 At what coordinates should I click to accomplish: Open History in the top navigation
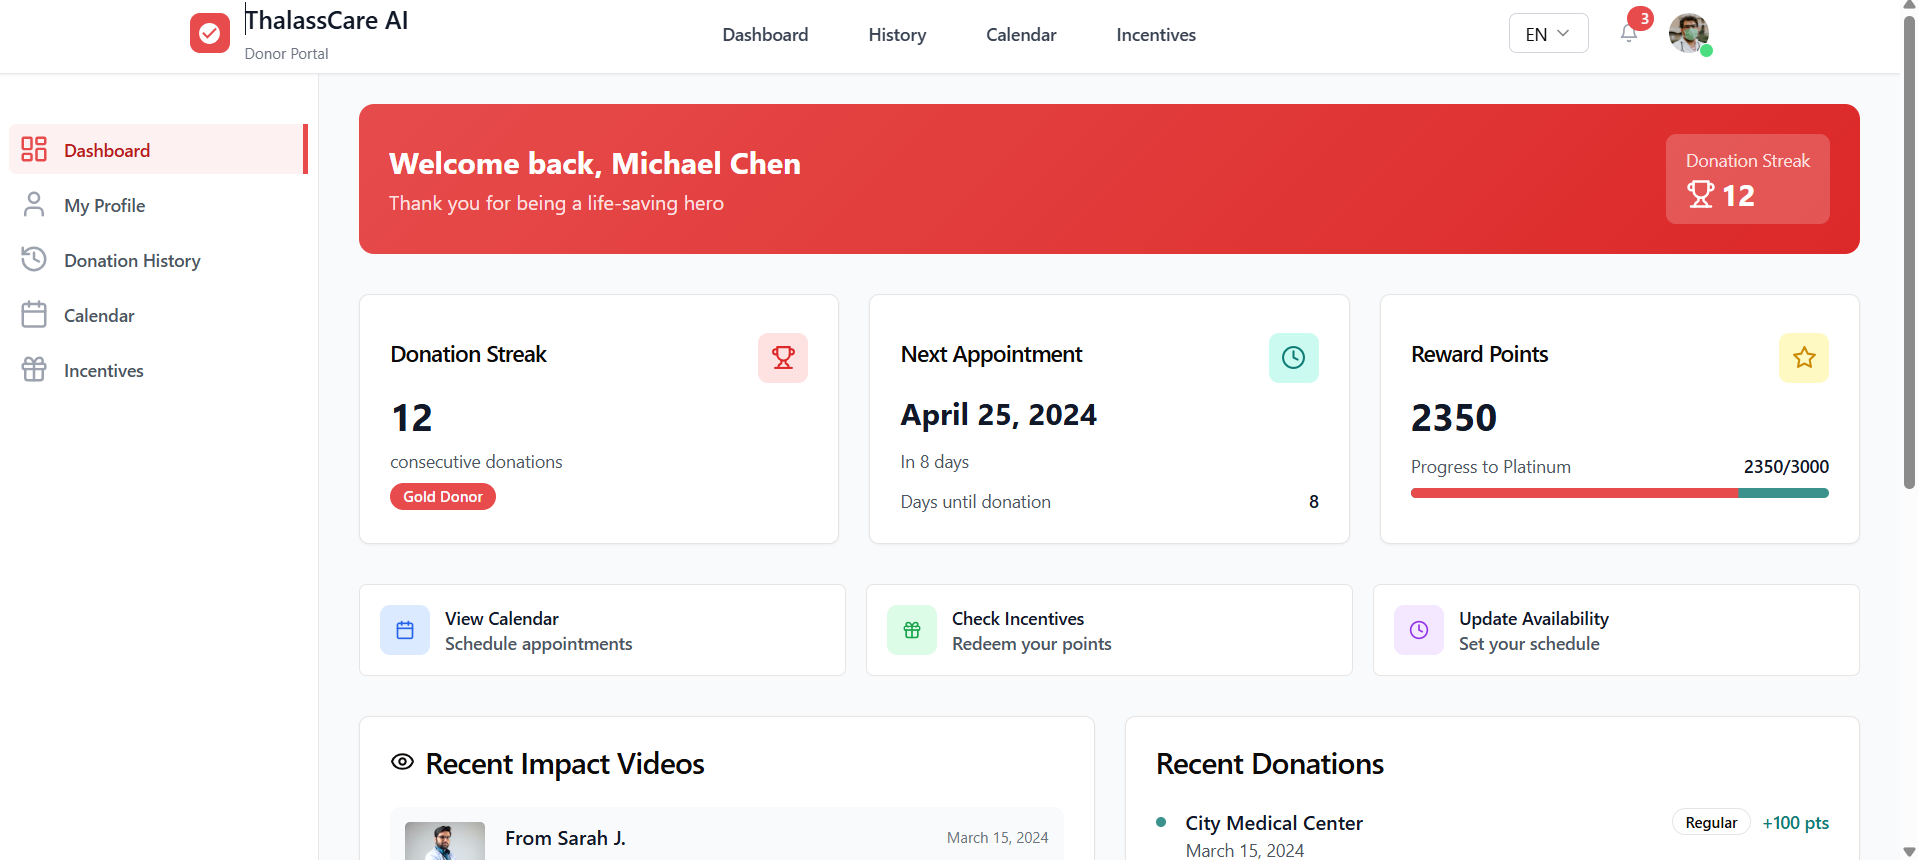click(x=897, y=35)
